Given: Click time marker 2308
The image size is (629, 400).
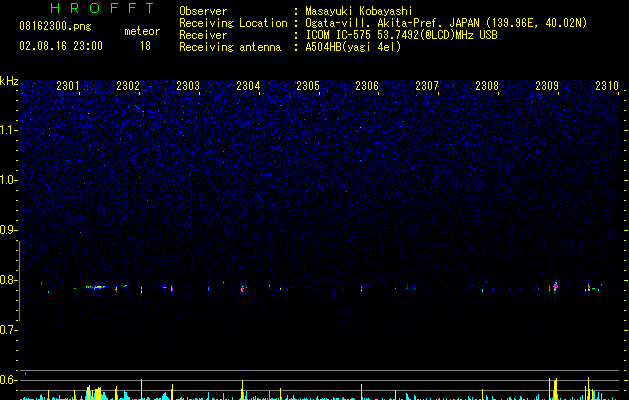Looking at the screenshot, I should pyautogui.click(x=487, y=86).
